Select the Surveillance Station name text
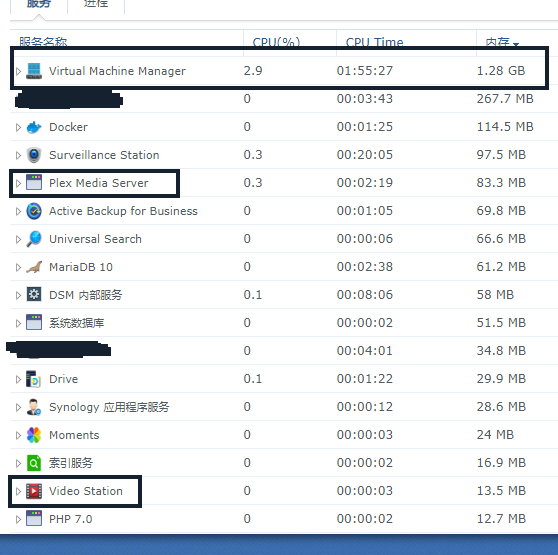The width and height of the screenshot is (558, 555). pos(104,155)
